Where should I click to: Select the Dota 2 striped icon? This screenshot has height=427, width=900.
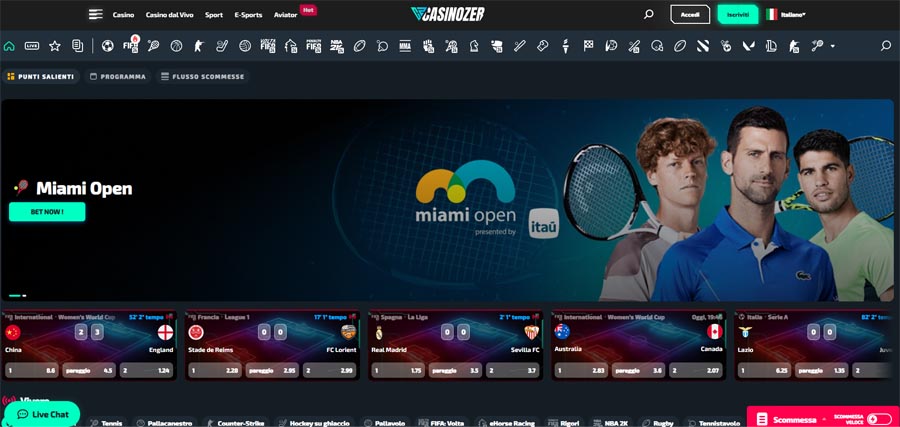pos(703,46)
